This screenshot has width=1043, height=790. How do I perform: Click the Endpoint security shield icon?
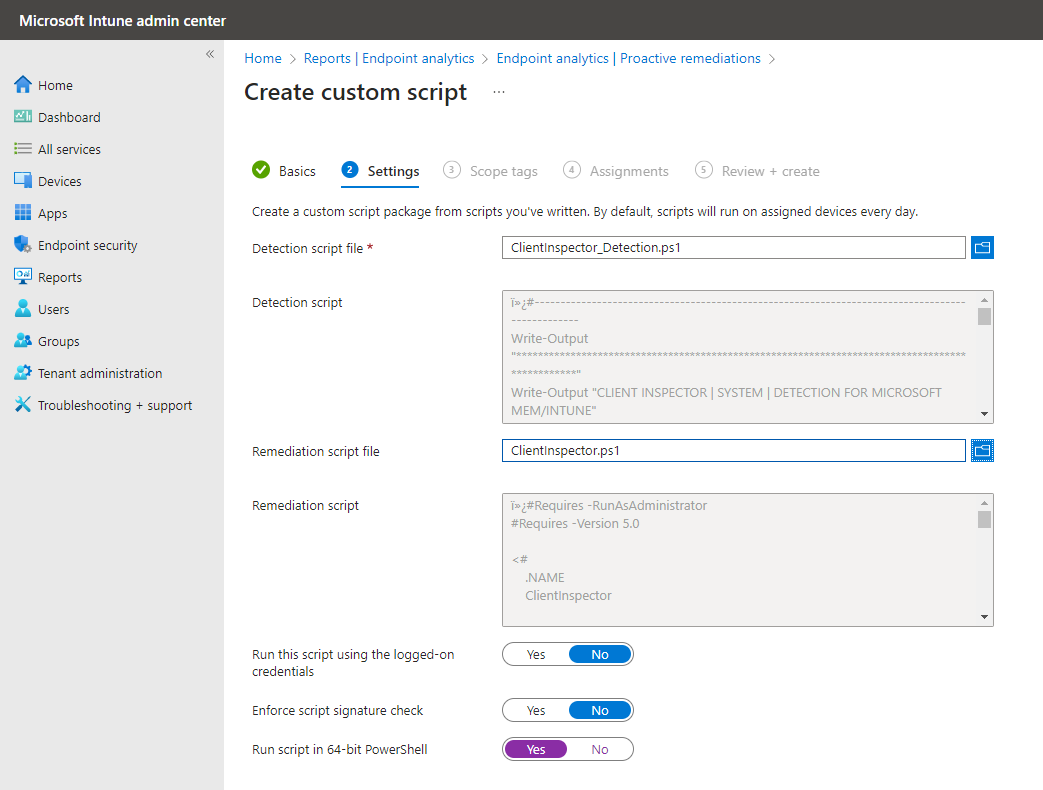pos(23,245)
